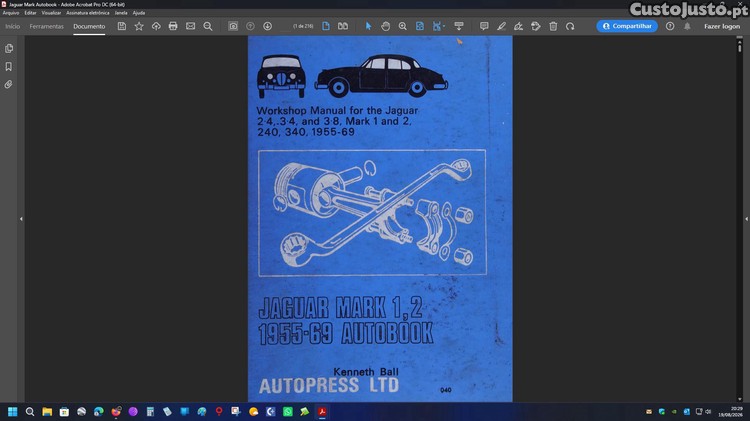The width and height of the screenshot is (750, 421).
Task: Expand the left navigation pane arrow
Action: (21, 219)
